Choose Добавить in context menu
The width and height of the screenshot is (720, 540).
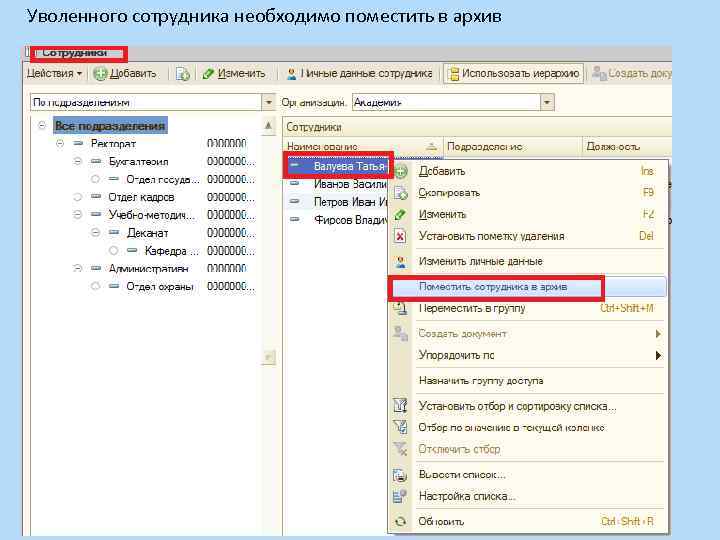528,171
